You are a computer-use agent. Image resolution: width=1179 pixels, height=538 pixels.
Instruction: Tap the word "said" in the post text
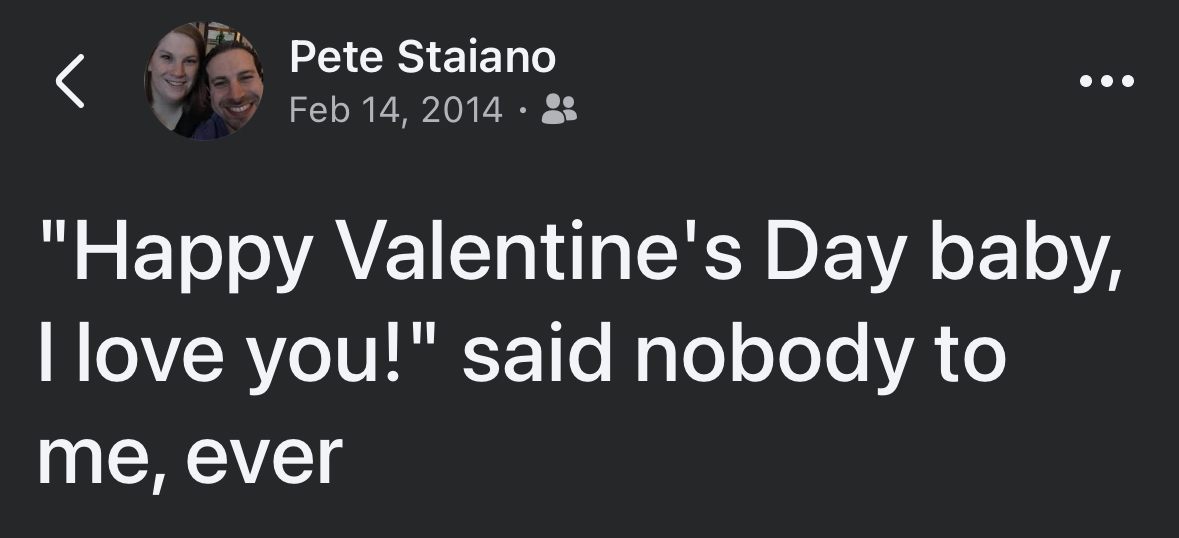[x=535, y=355]
